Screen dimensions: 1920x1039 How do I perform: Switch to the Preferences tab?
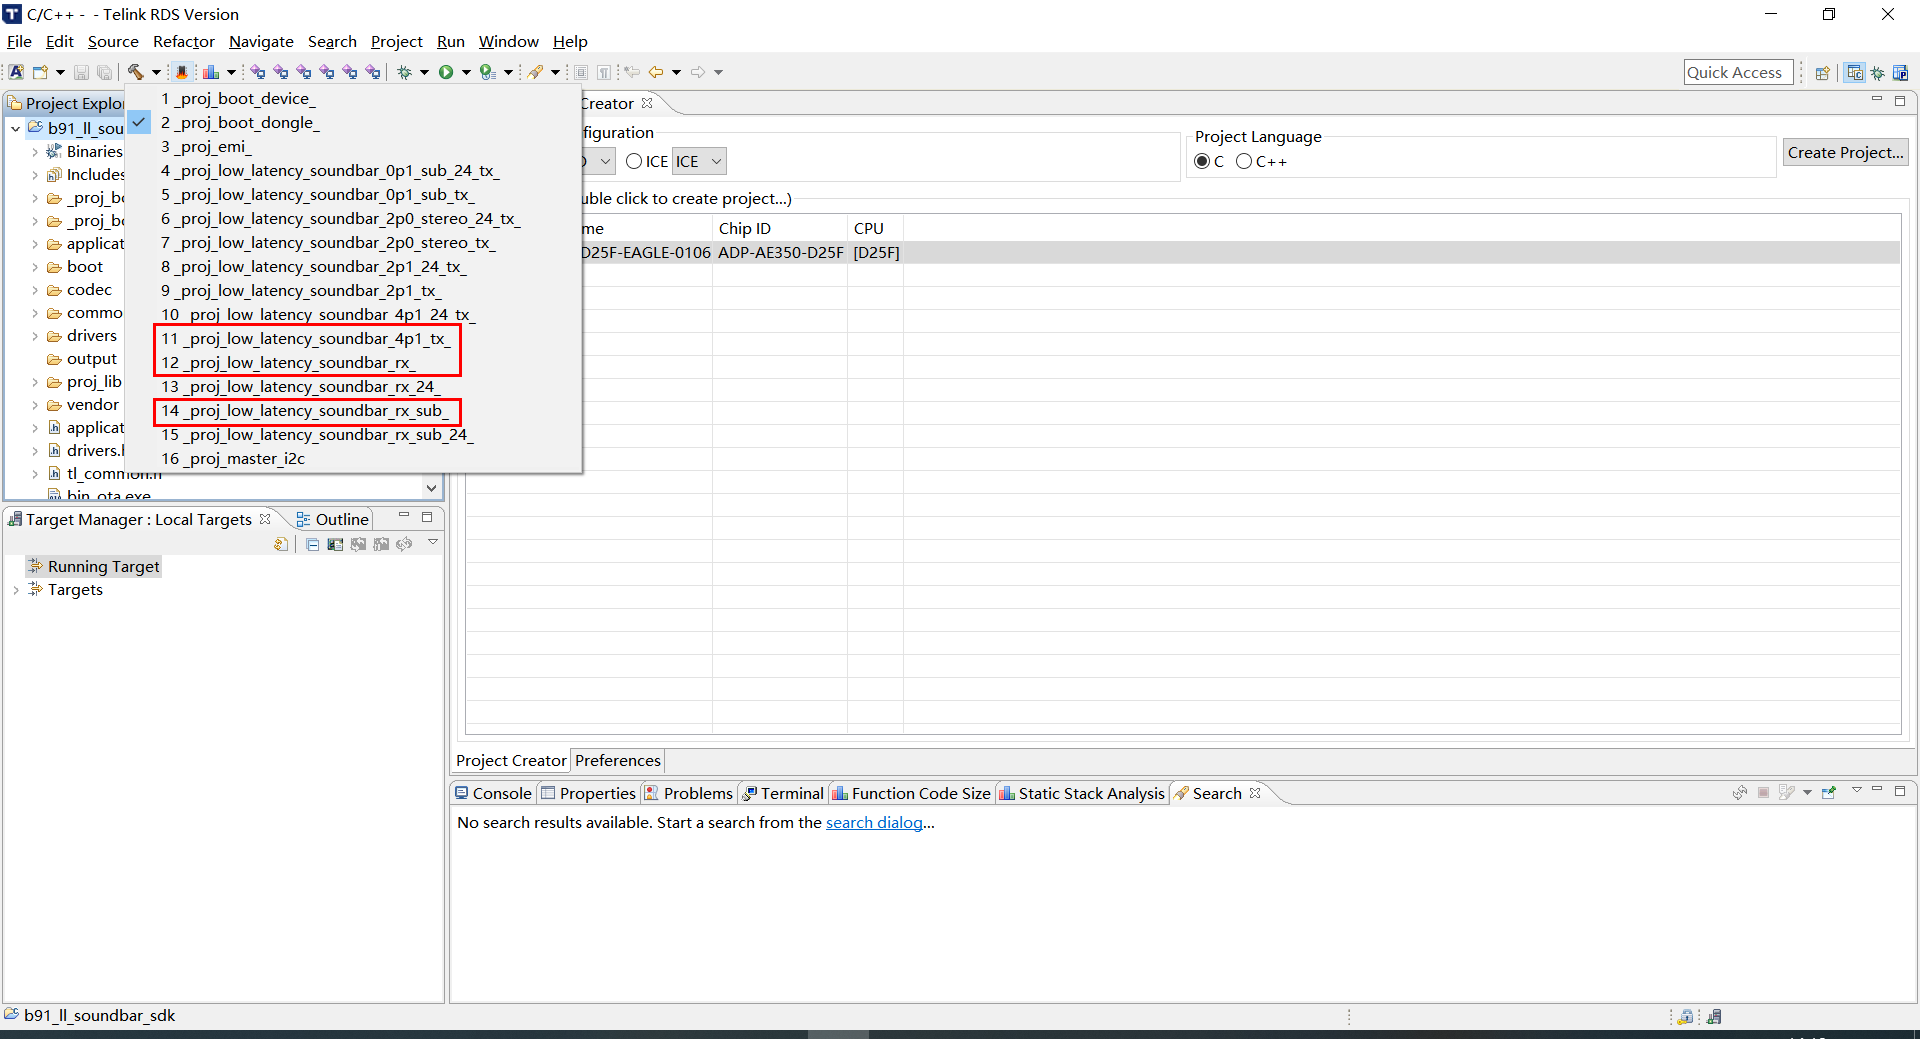pos(617,760)
